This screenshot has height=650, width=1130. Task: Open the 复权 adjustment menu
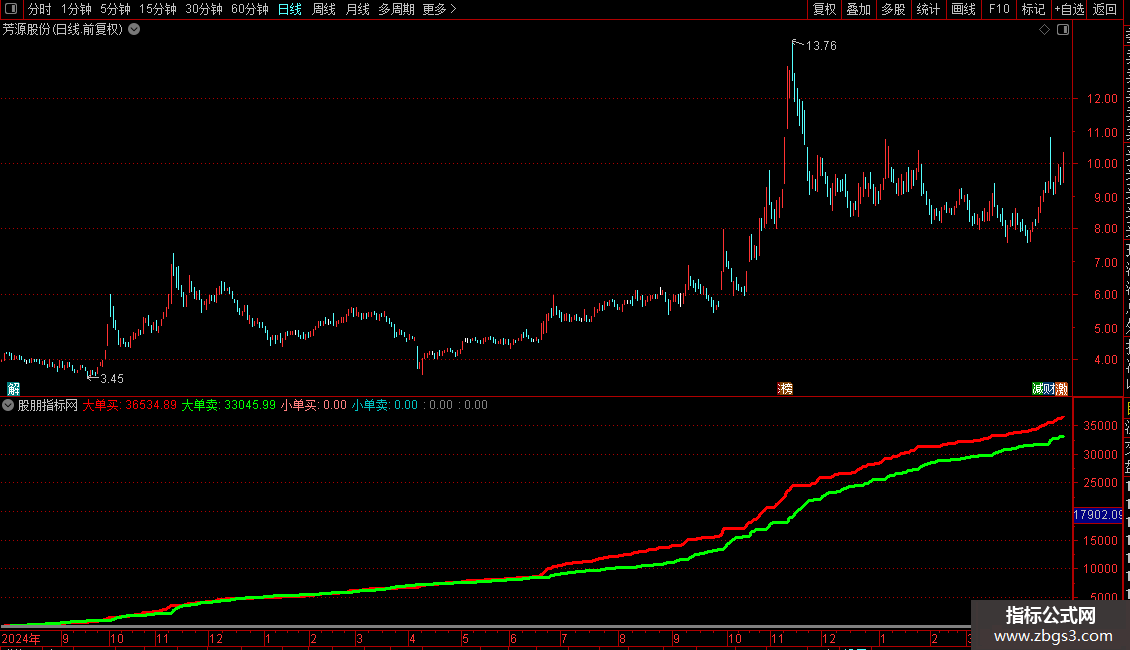click(x=824, y=9)
